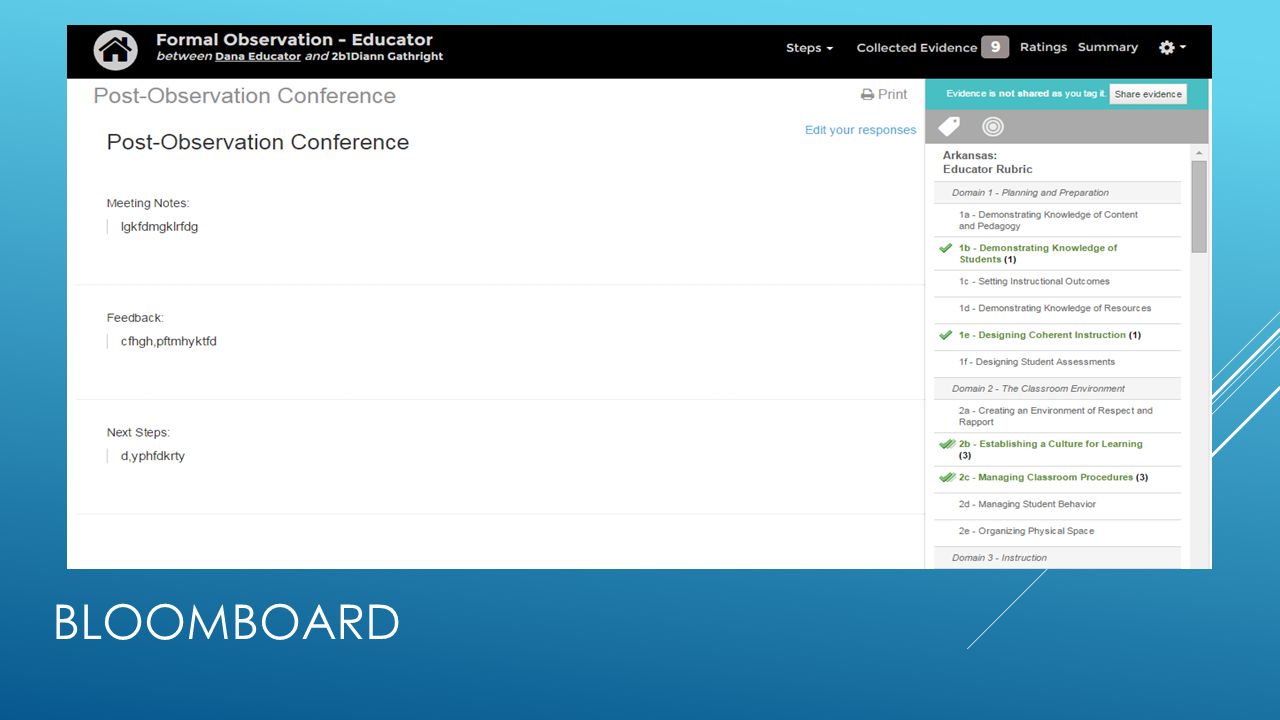Click the 2b1Diann Gathright name
1280x720 pixels.
coord(387,57)
